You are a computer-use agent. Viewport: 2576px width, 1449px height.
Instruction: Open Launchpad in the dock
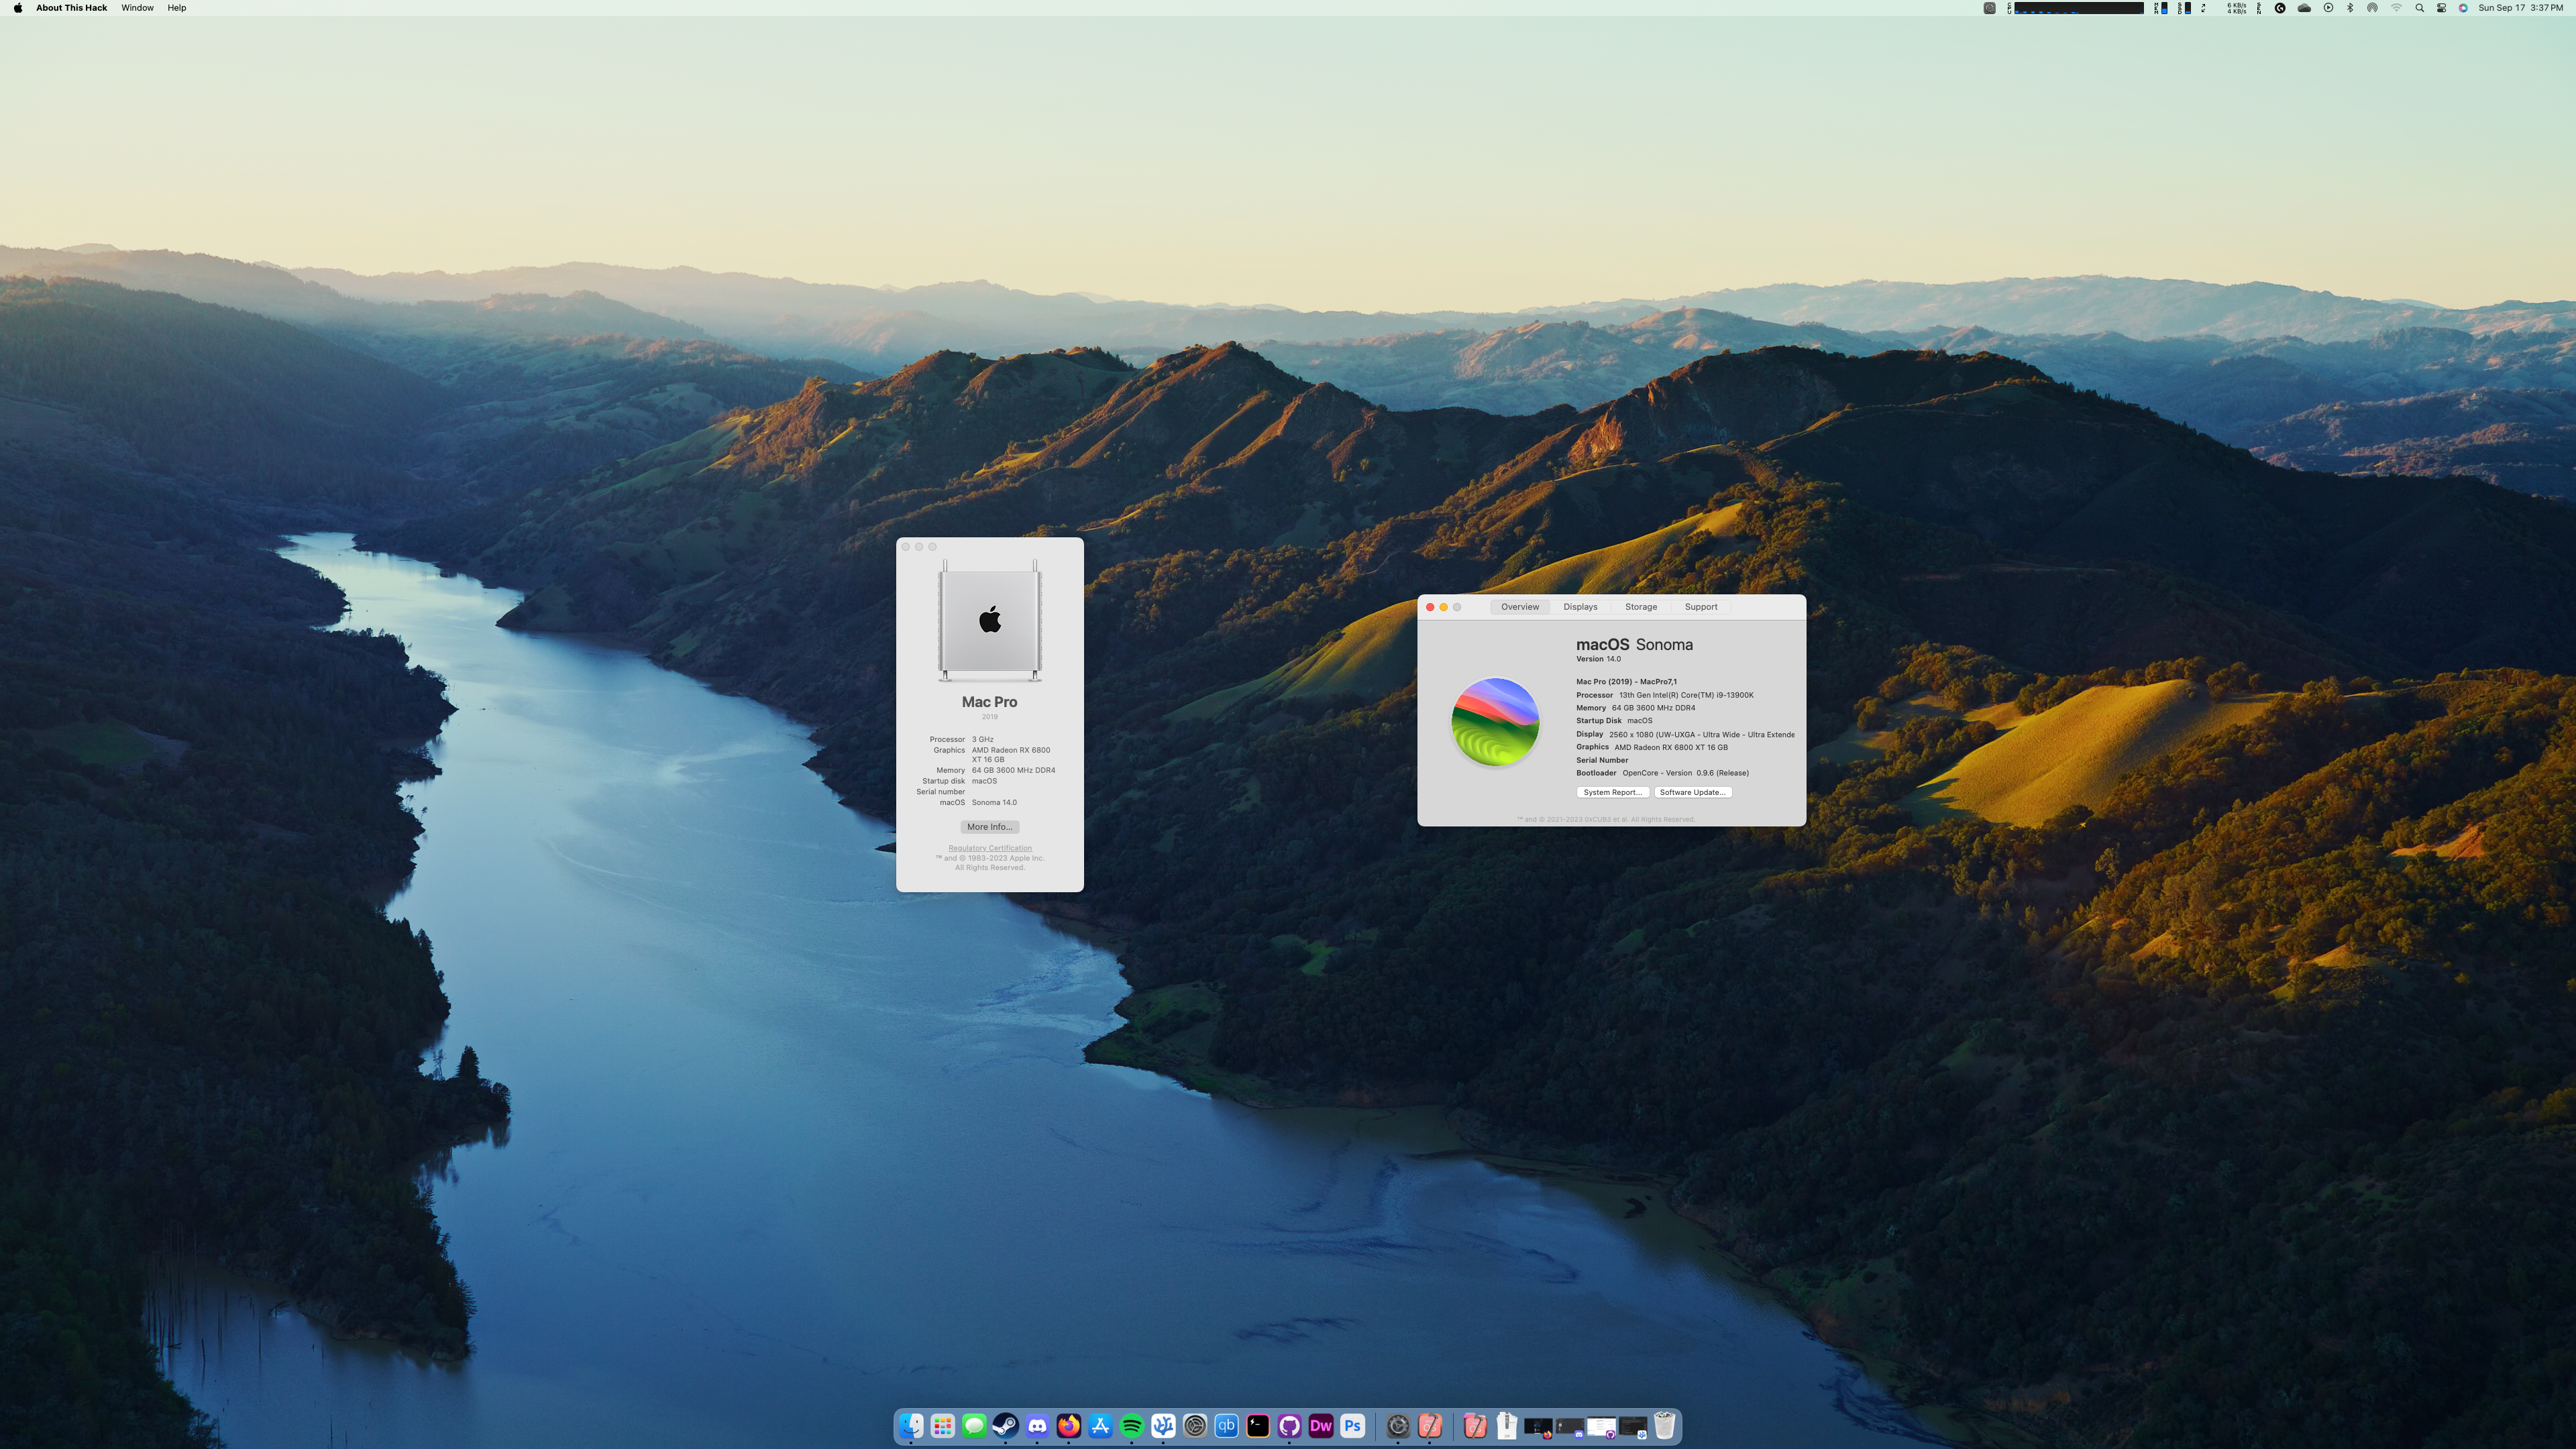[943, 1426]
